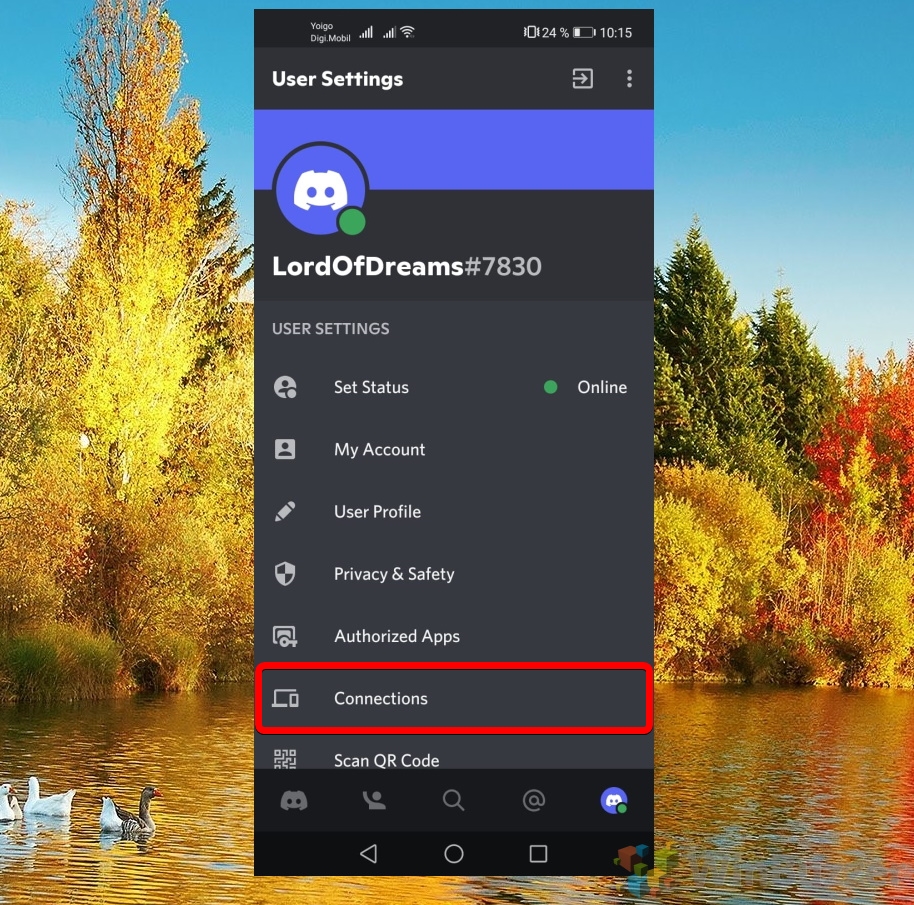914x905 pixels.
Task: Open the Mentions tab
Action: click(x=533, y=801)
